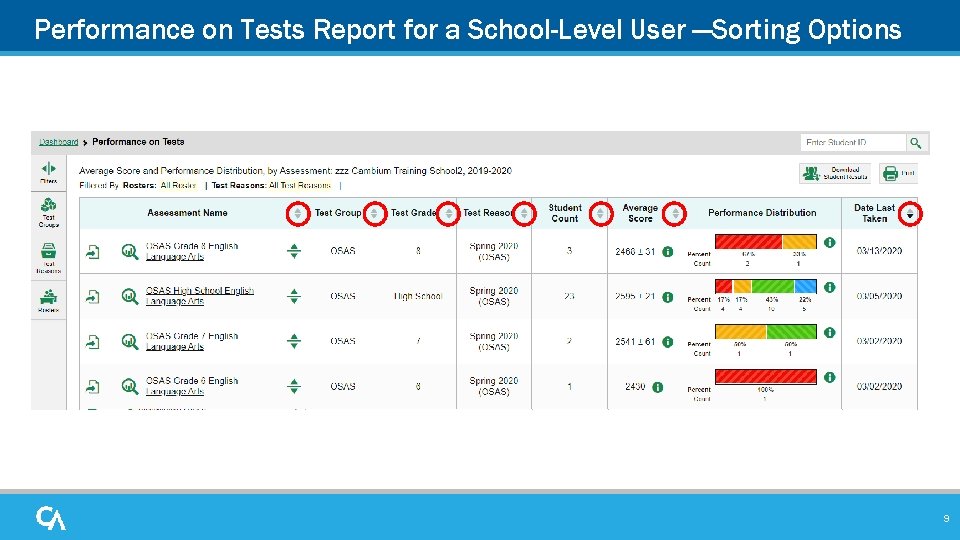
Task: Click distribution info icon for Grade 6 row
Action: click(830, 377)
